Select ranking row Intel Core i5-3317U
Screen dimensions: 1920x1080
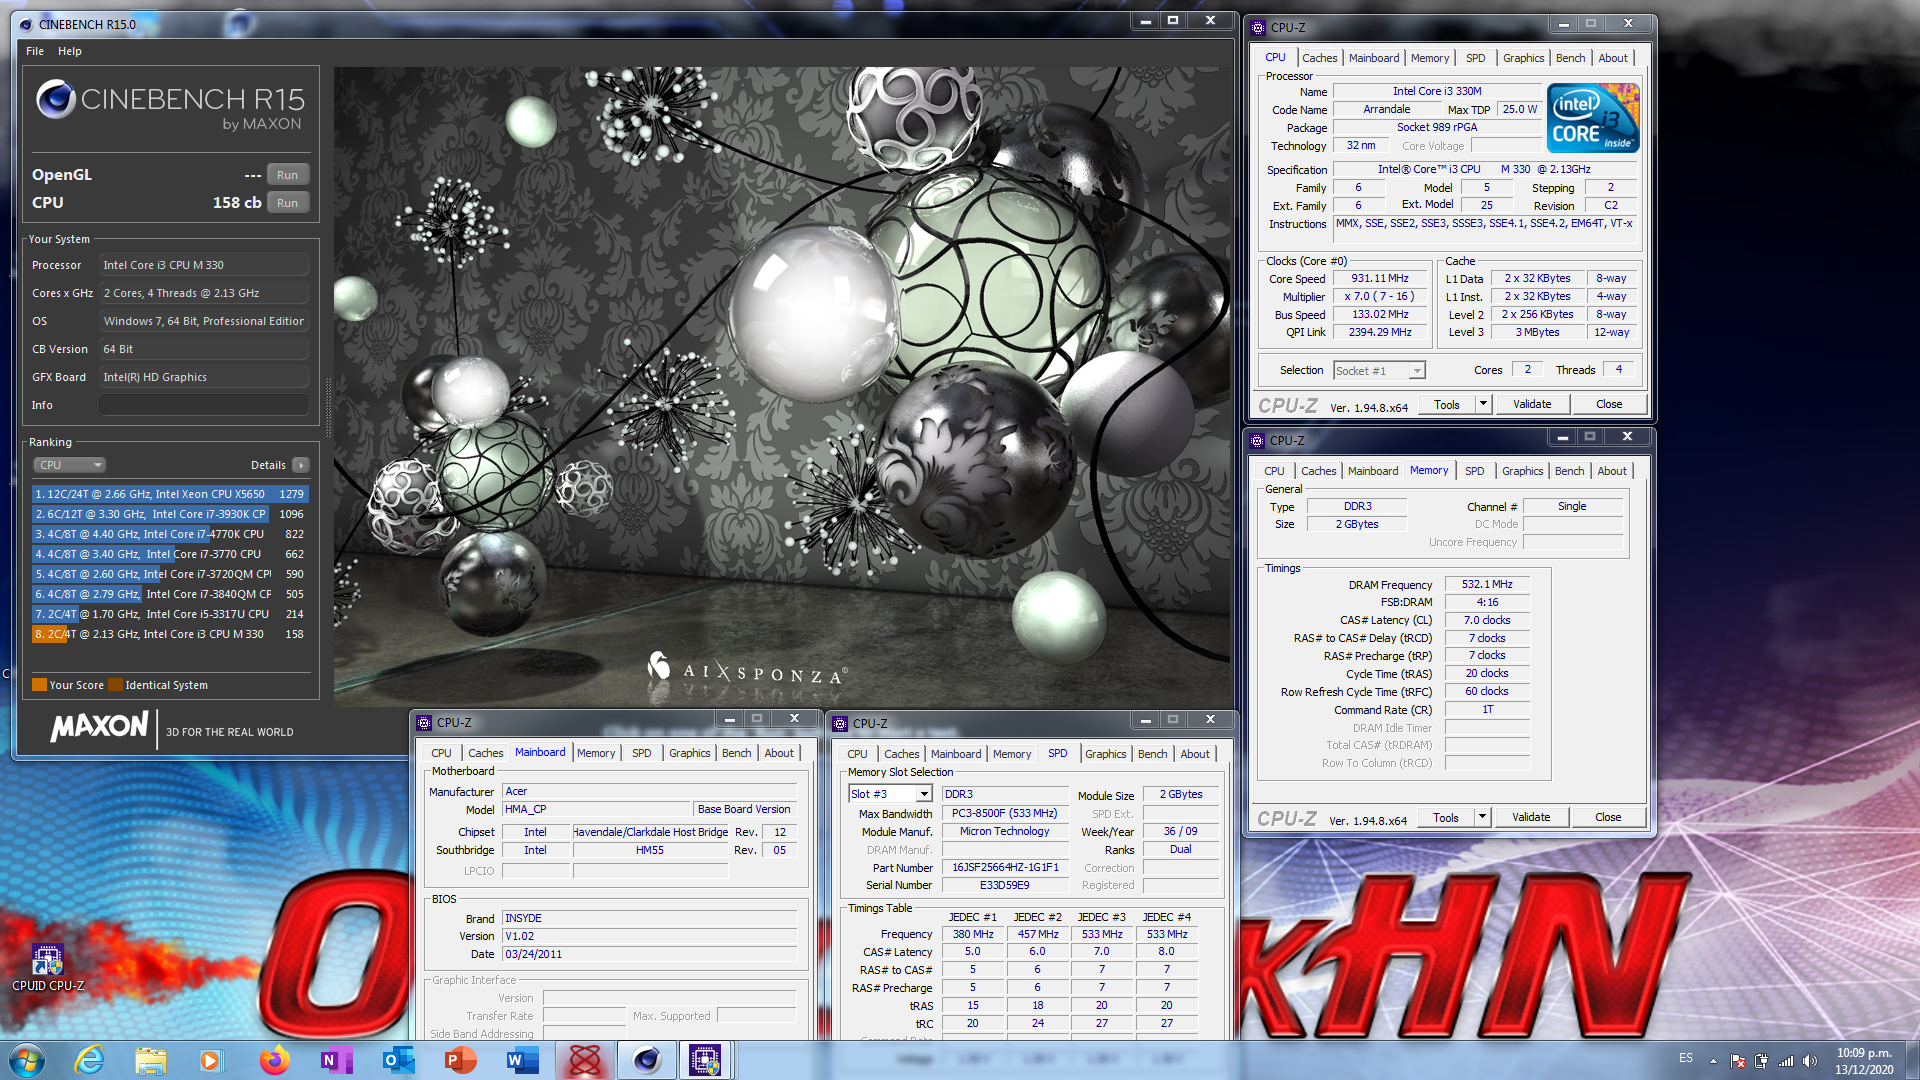(x=170, y=614)
